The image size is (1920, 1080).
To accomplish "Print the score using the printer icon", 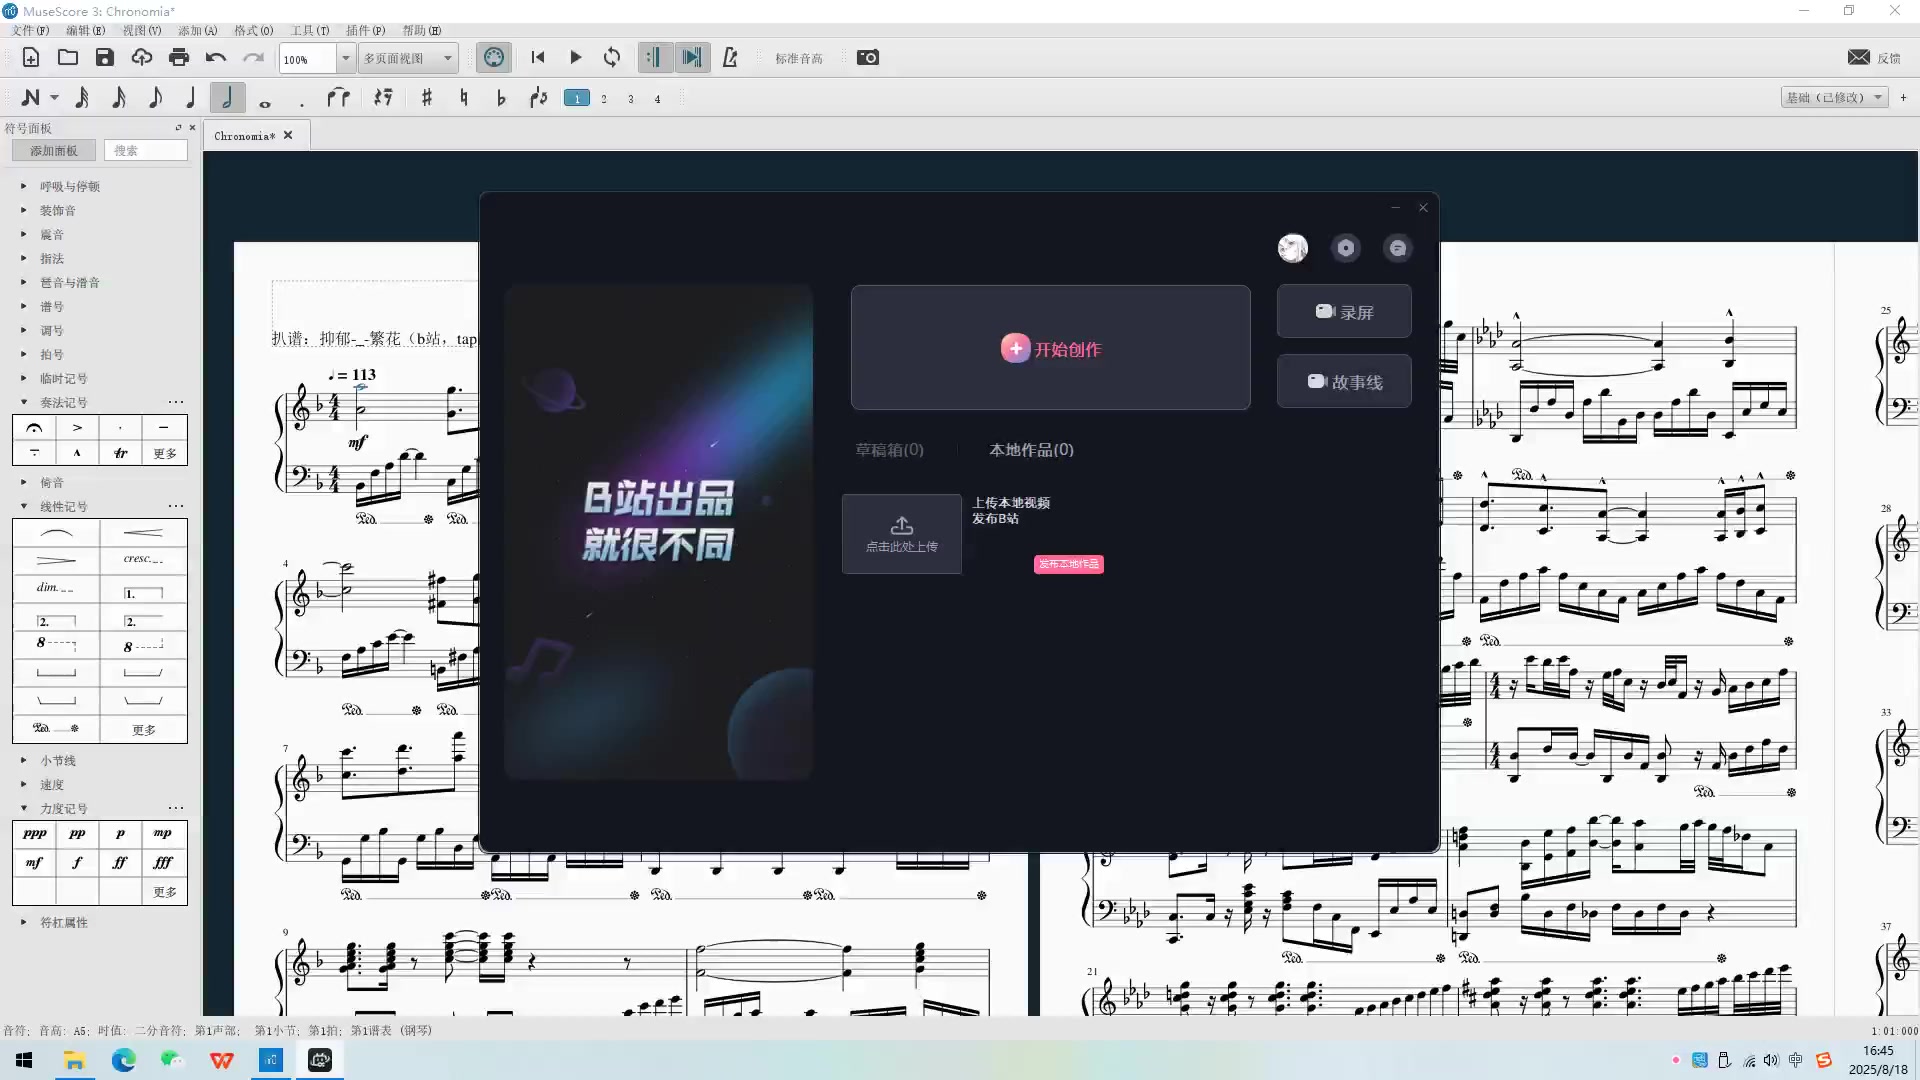I will [179, 58].
